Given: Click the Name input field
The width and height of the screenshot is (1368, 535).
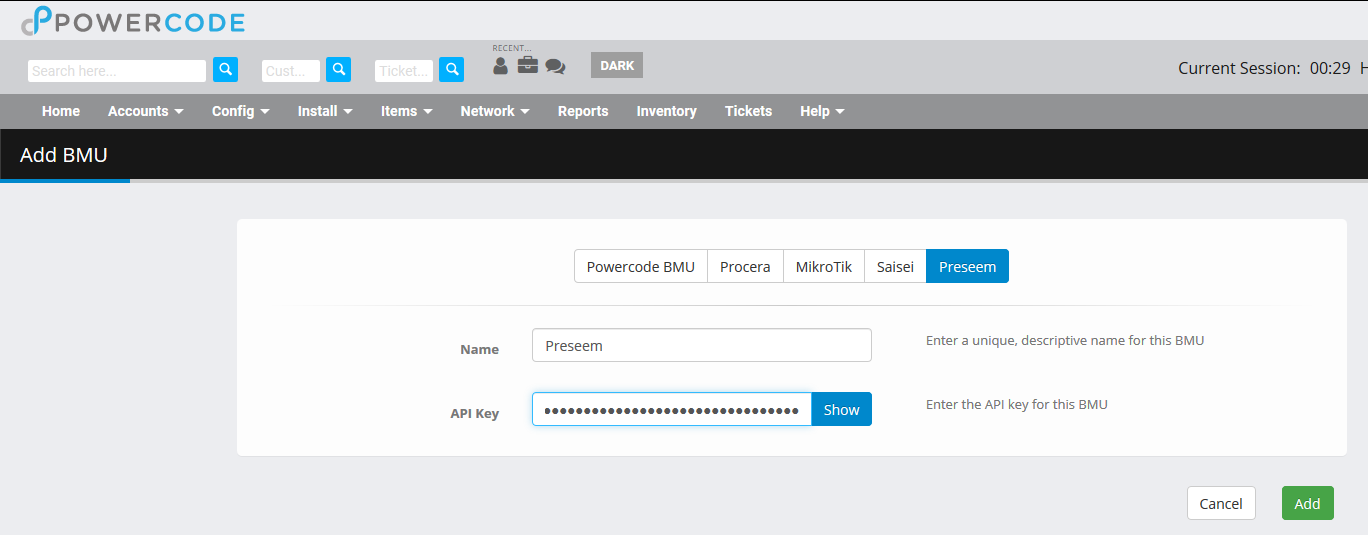Looking at the screenshot, I should point(702,345).
